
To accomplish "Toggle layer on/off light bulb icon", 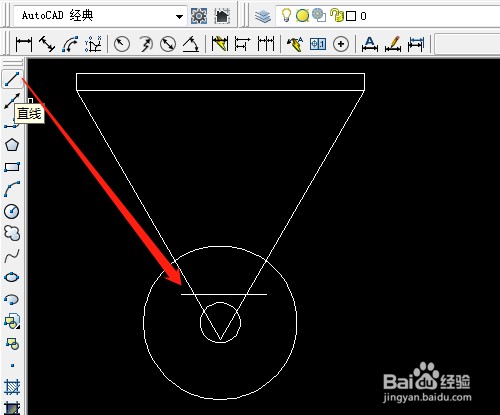I will pyautogui.click(x=286, y=15).
